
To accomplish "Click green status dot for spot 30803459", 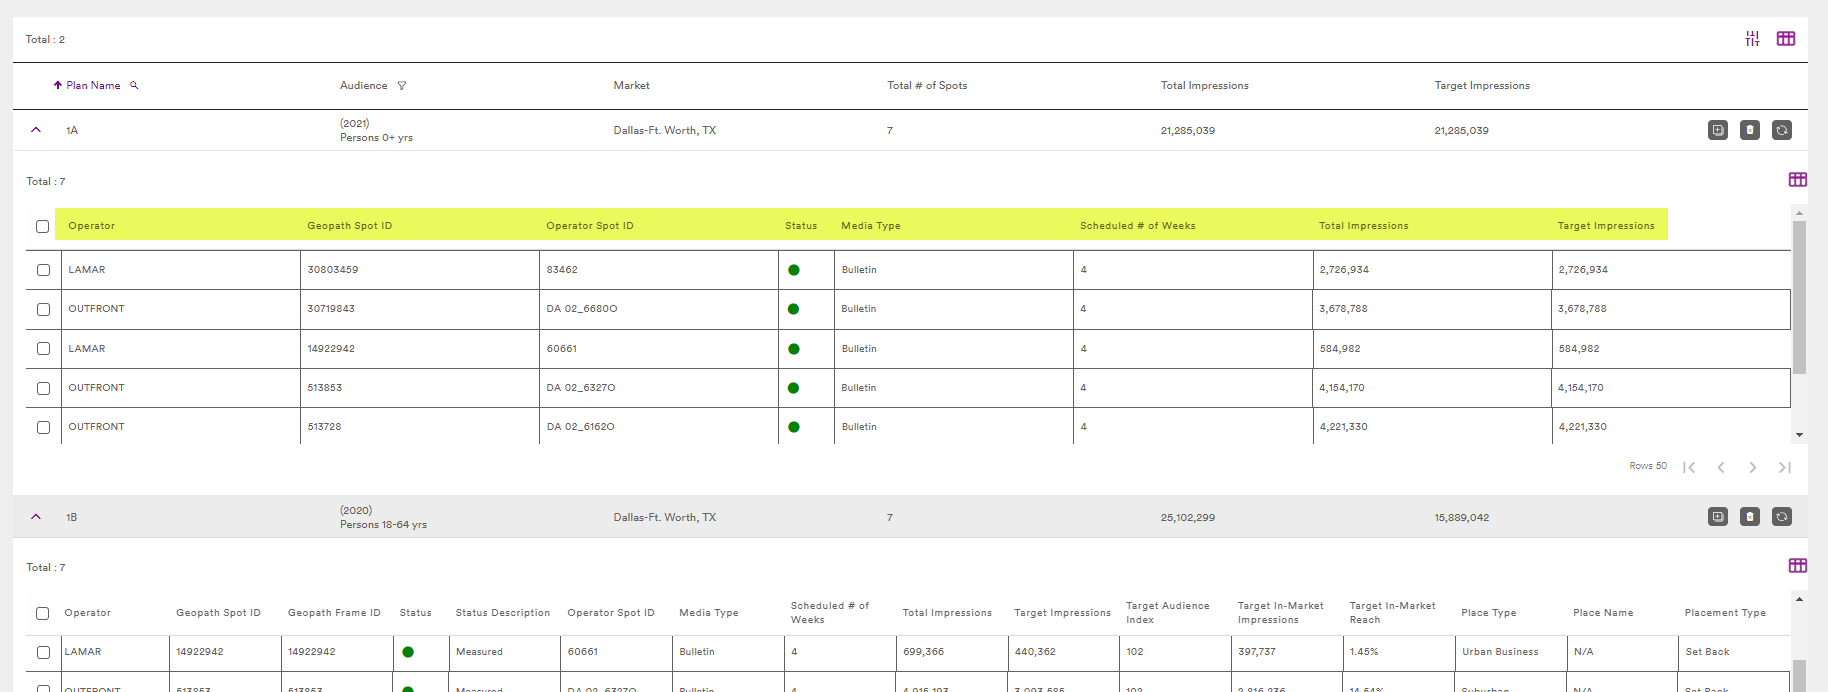I will click(794, 270).
